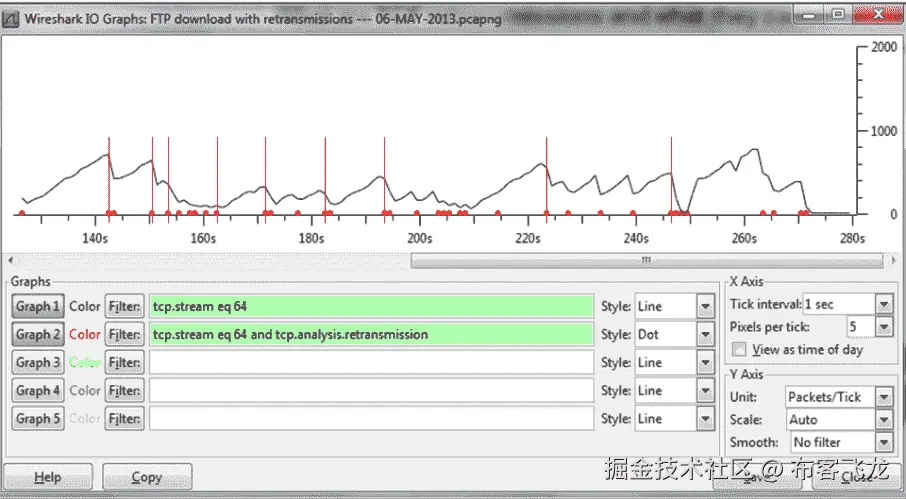Pick Graph 3 green color
This screenshot has height=499, width=906.
pos(84,362)
